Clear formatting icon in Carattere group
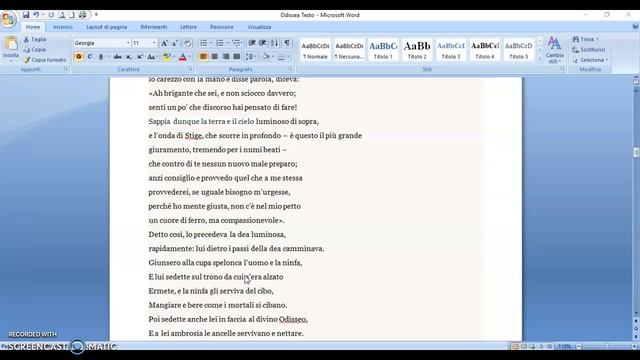 187,43
